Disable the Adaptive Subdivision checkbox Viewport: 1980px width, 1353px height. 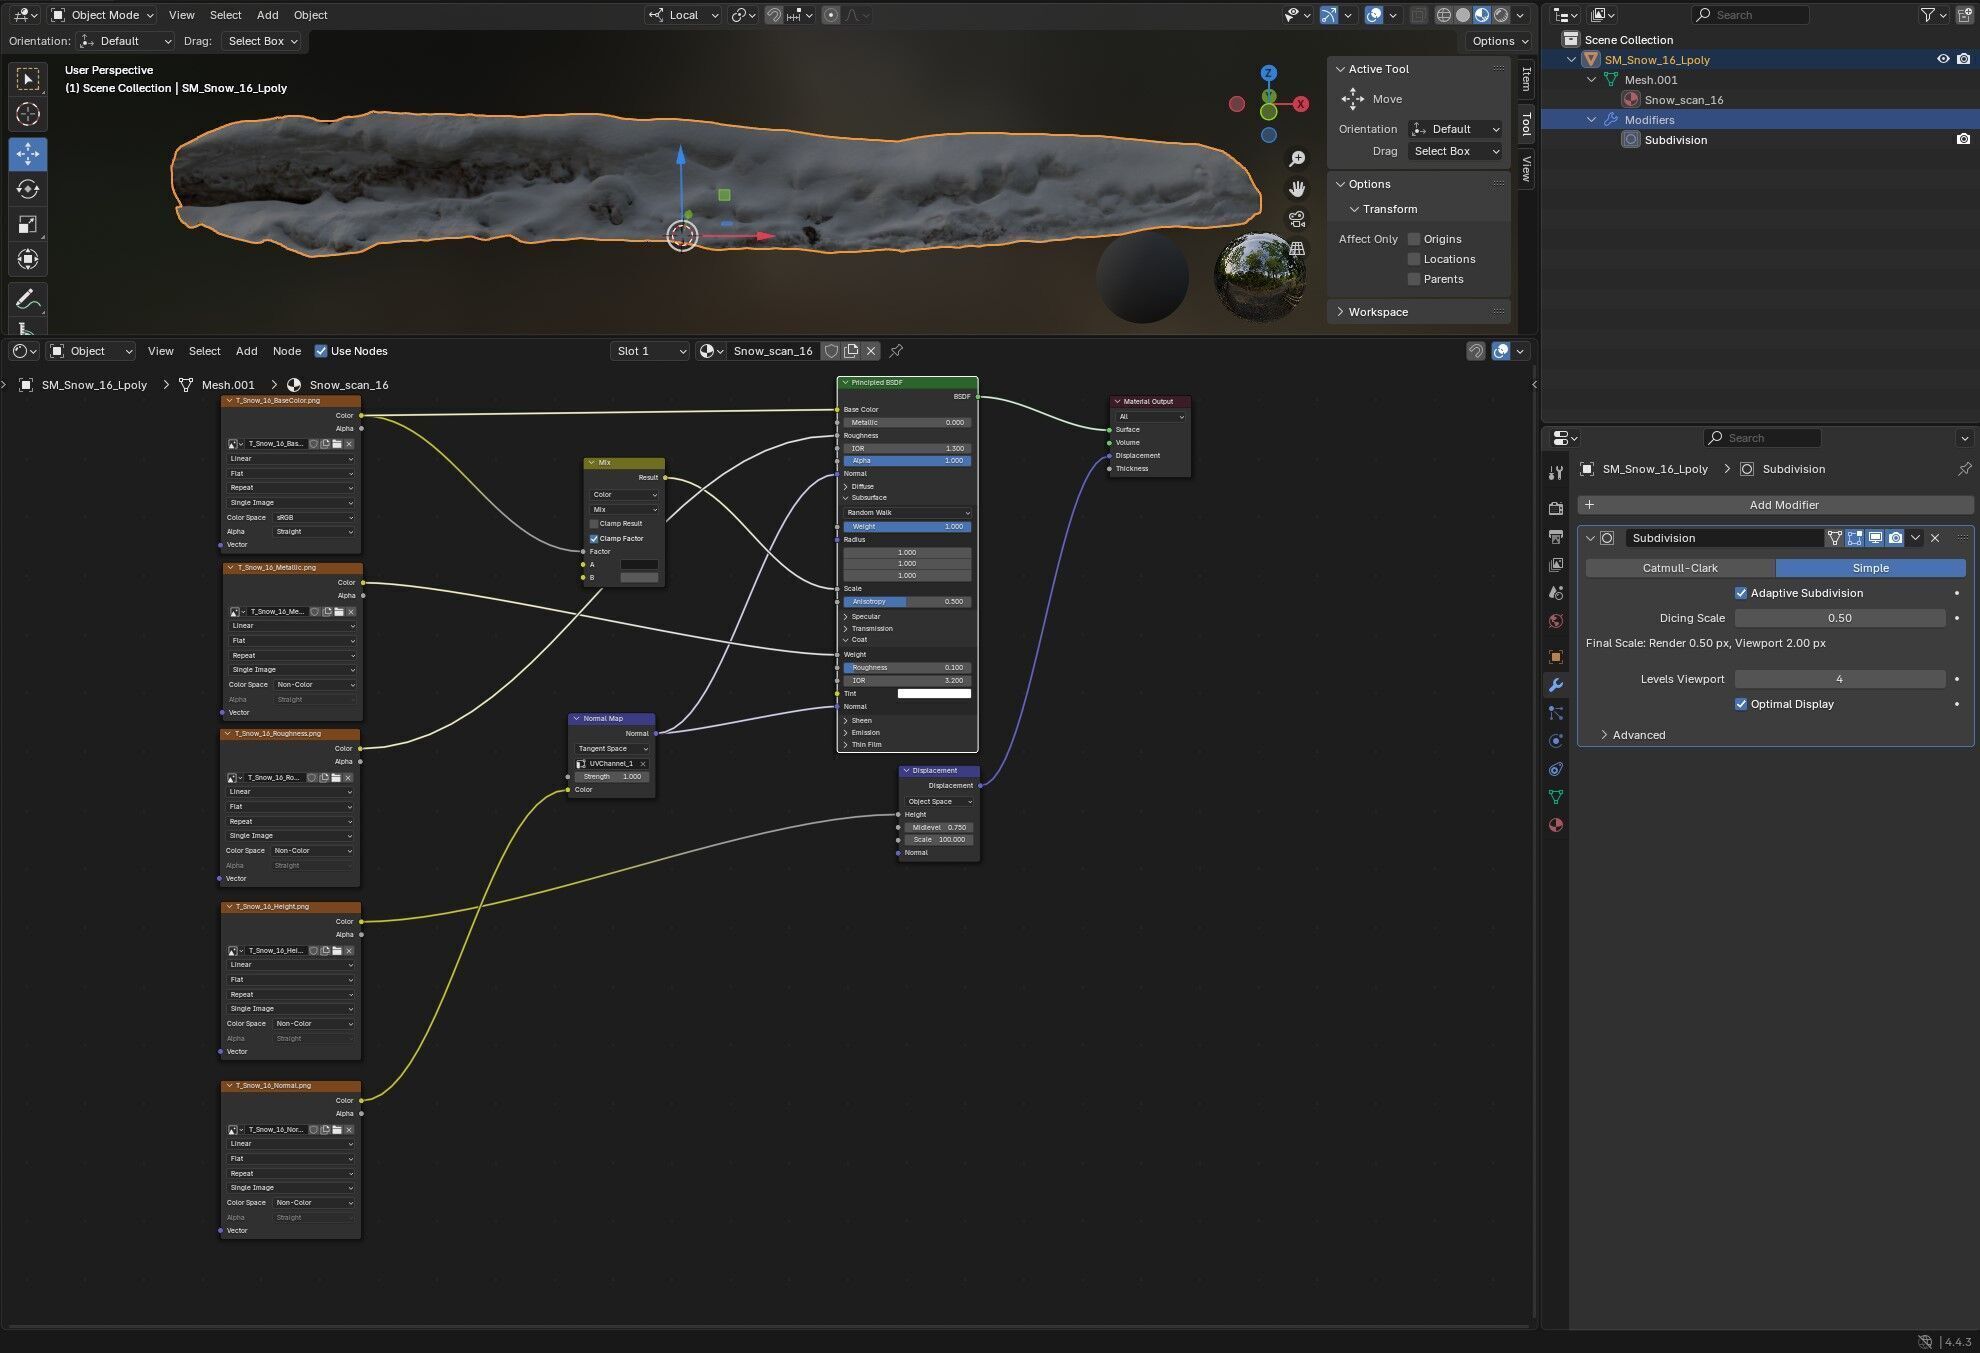click(1741, 593)
